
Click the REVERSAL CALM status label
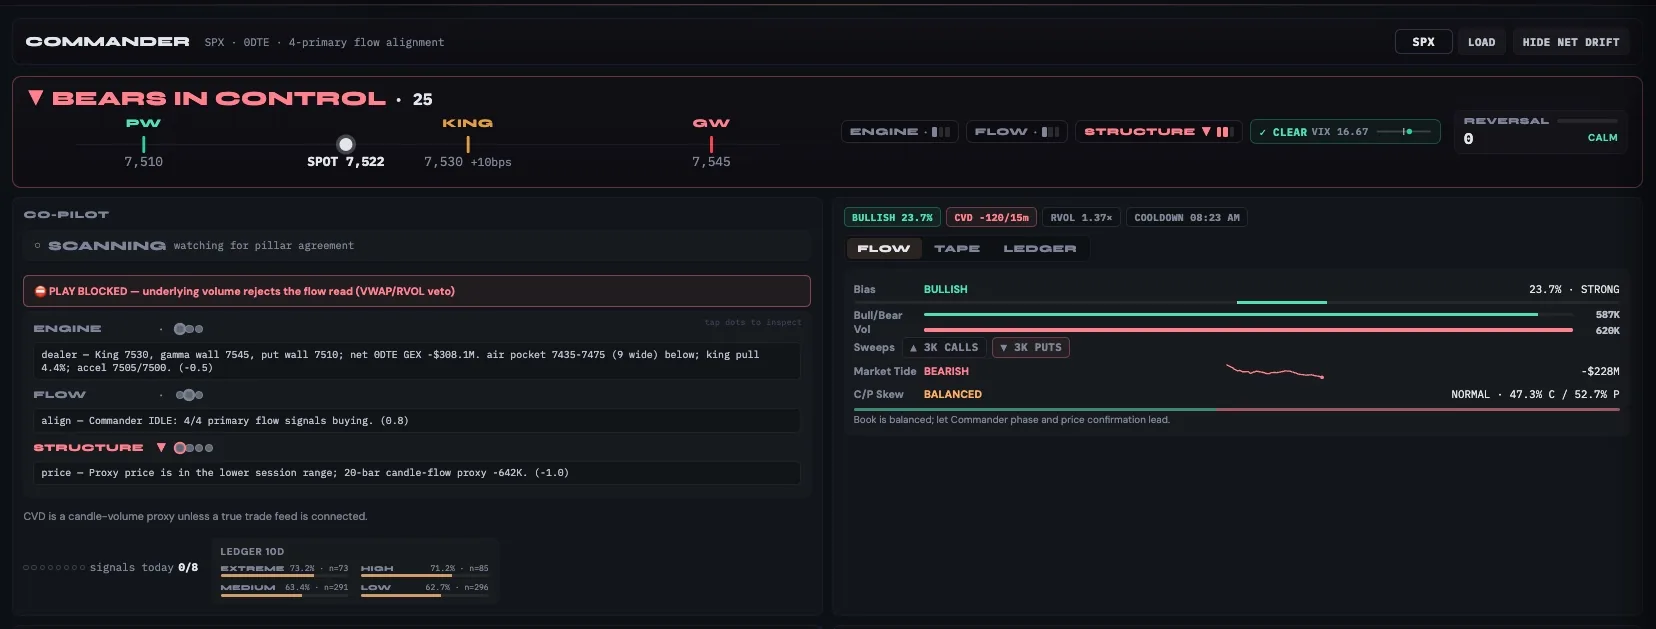coord(1602,138)
